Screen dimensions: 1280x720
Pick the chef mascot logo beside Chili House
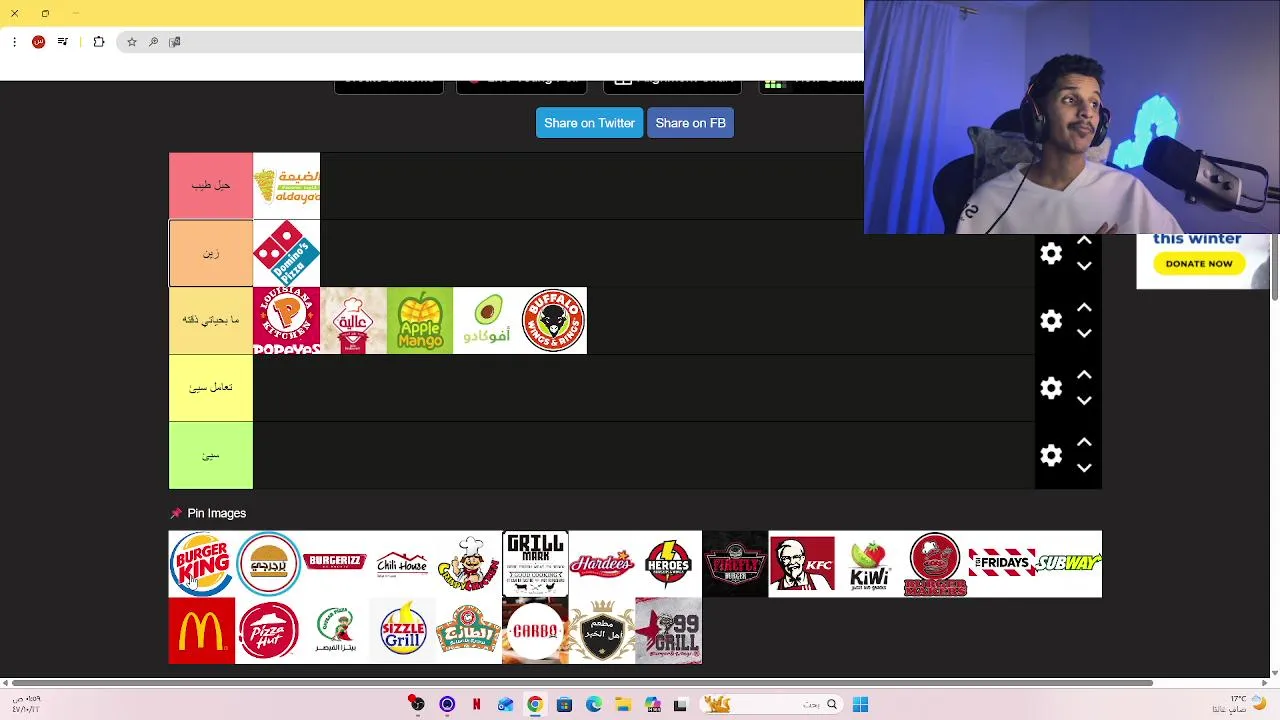468,564
